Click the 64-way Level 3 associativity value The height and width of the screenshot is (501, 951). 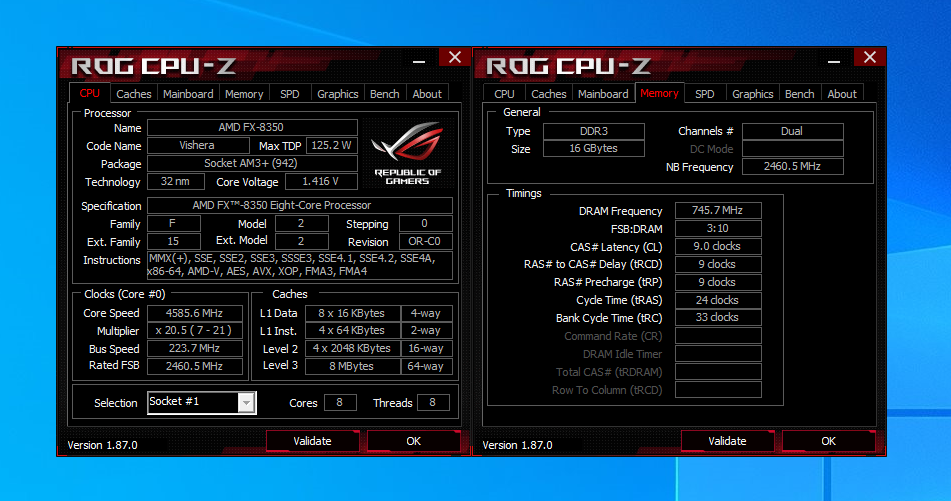coord(427,366)
